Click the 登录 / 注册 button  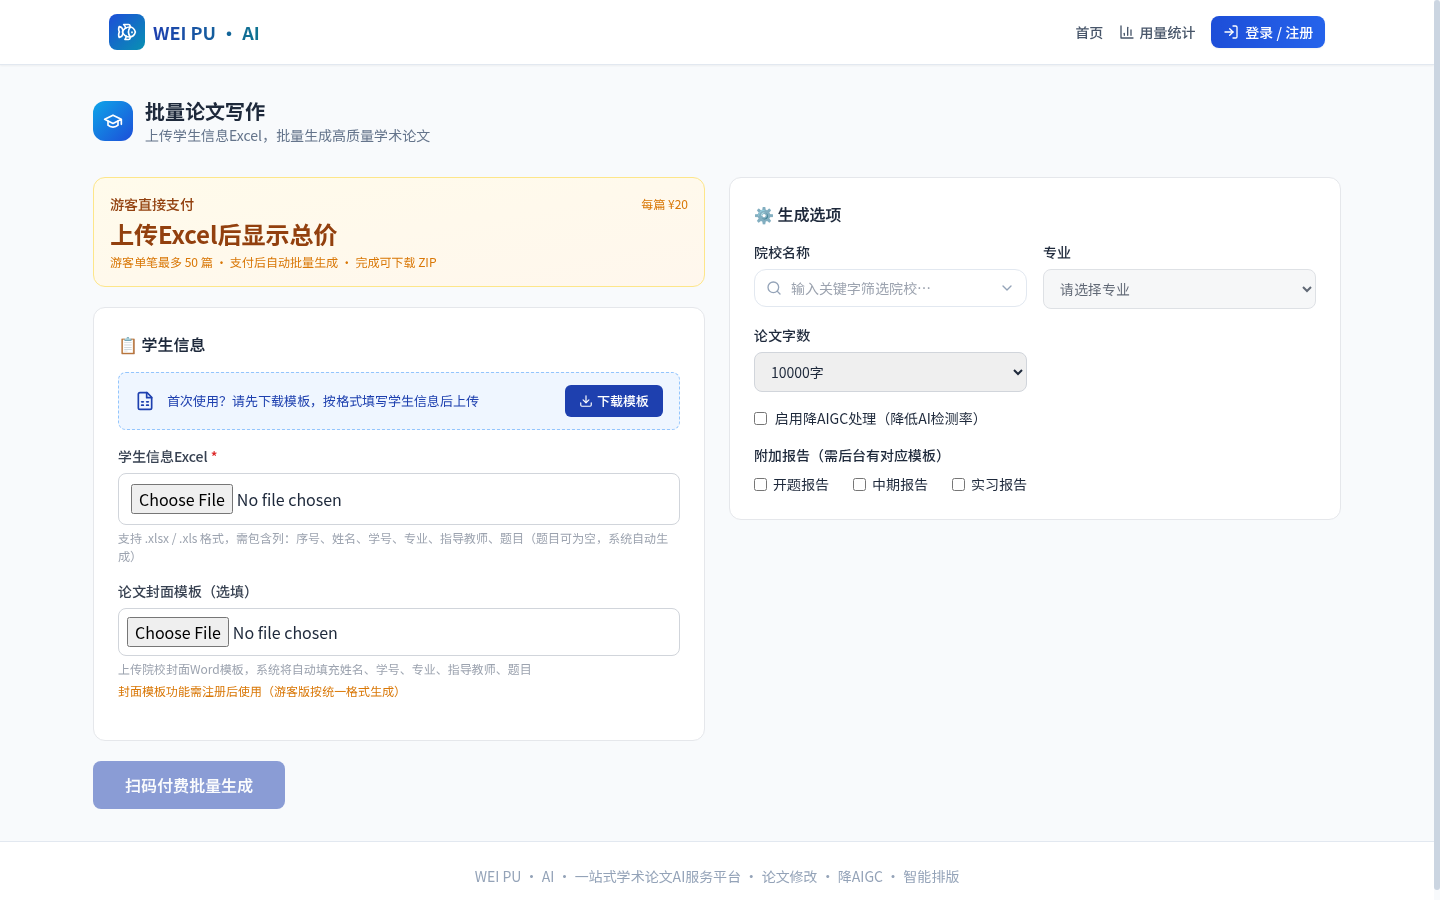tap(1268, 32)
